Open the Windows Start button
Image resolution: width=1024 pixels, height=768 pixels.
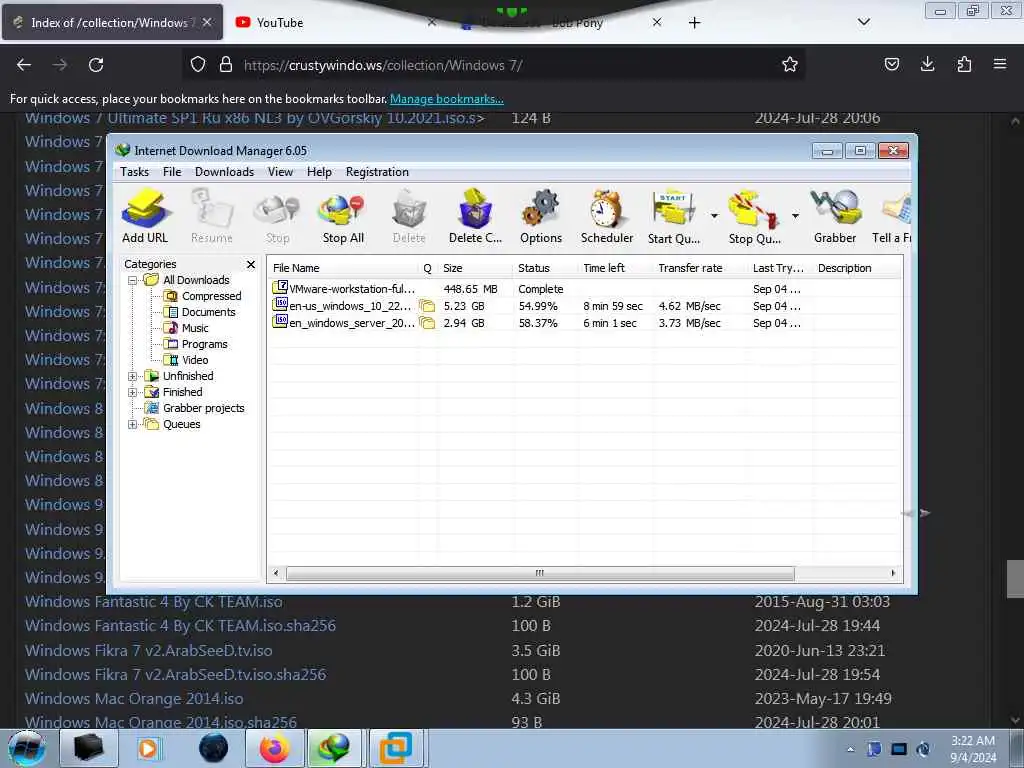pyautogui.click(x=27, y=748)
